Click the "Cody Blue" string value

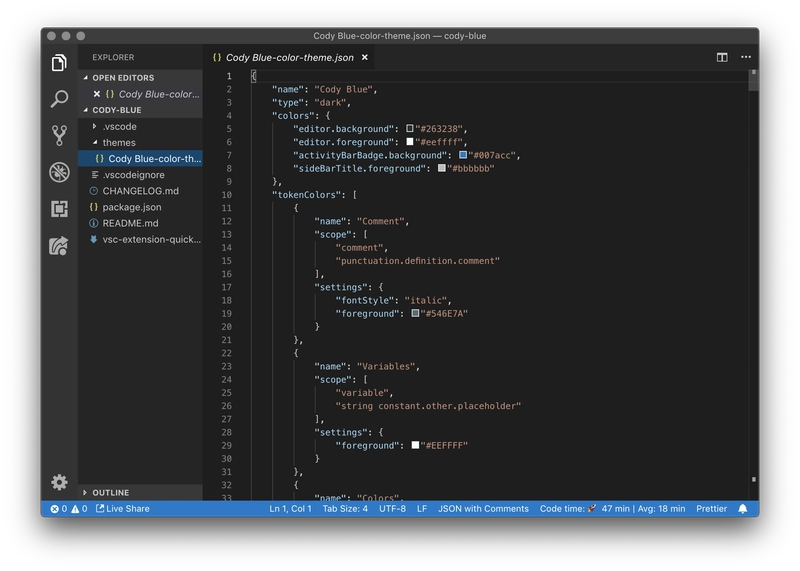click(343, 89)
